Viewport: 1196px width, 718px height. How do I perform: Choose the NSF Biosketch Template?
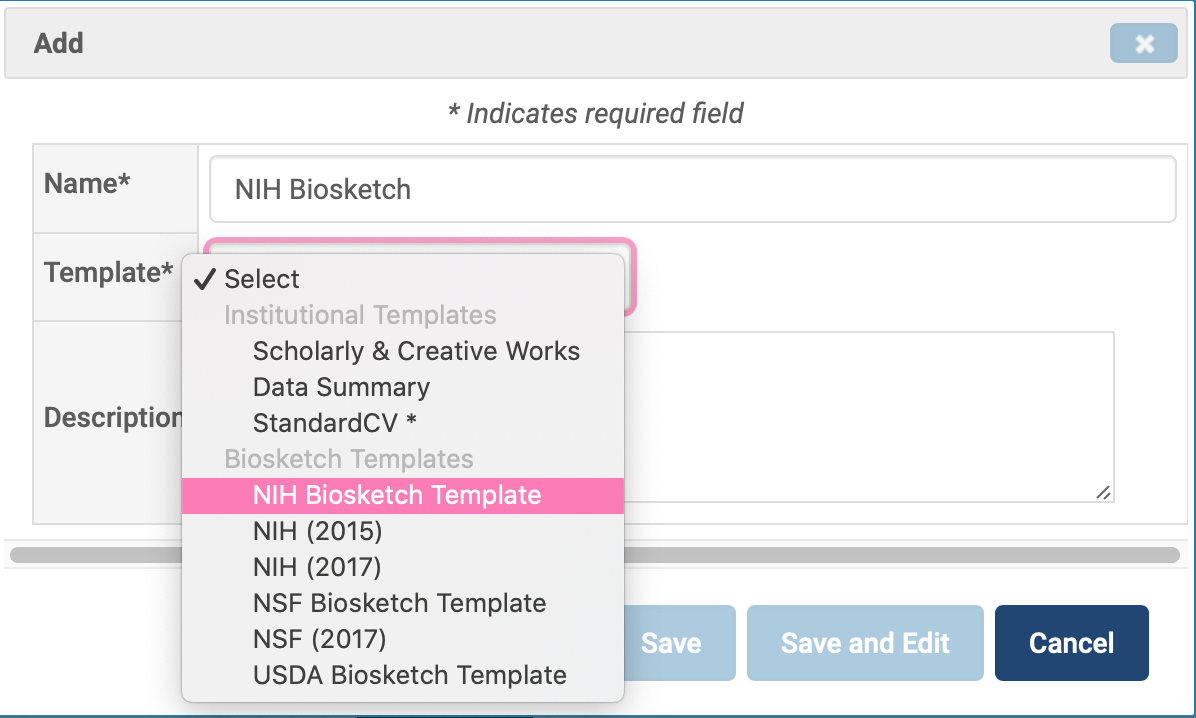[399, 603]
